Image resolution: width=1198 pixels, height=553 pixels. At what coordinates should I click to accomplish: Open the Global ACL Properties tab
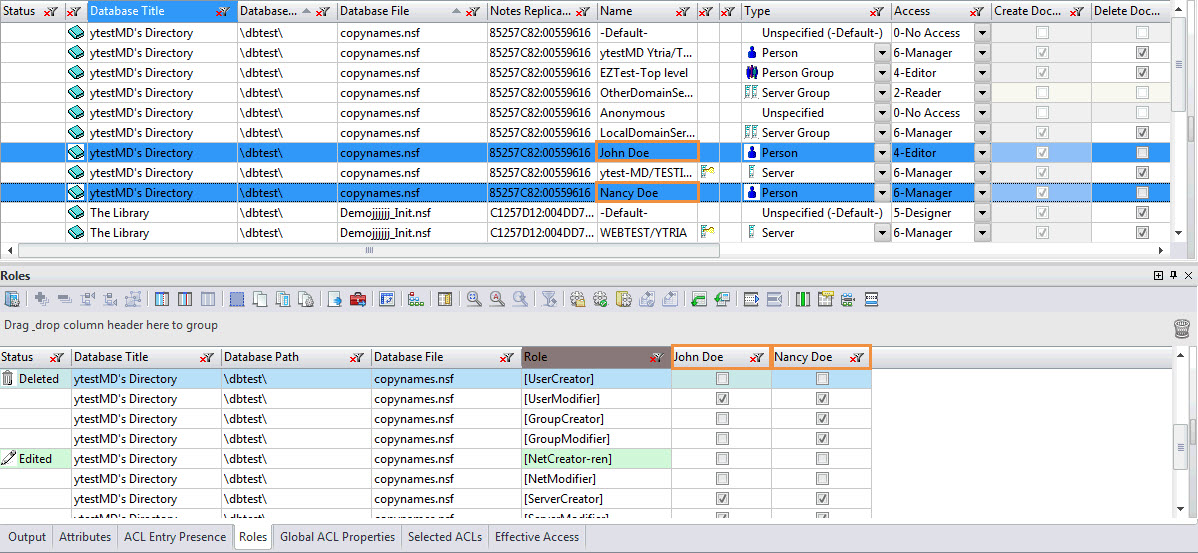point(338,537)
